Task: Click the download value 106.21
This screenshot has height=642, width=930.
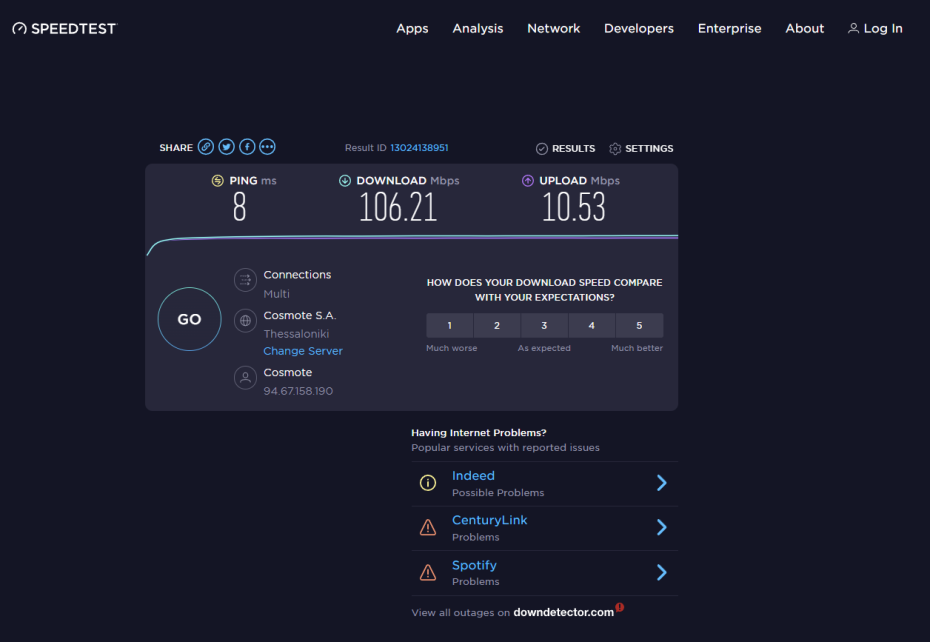Action: [x=398, y=208]
